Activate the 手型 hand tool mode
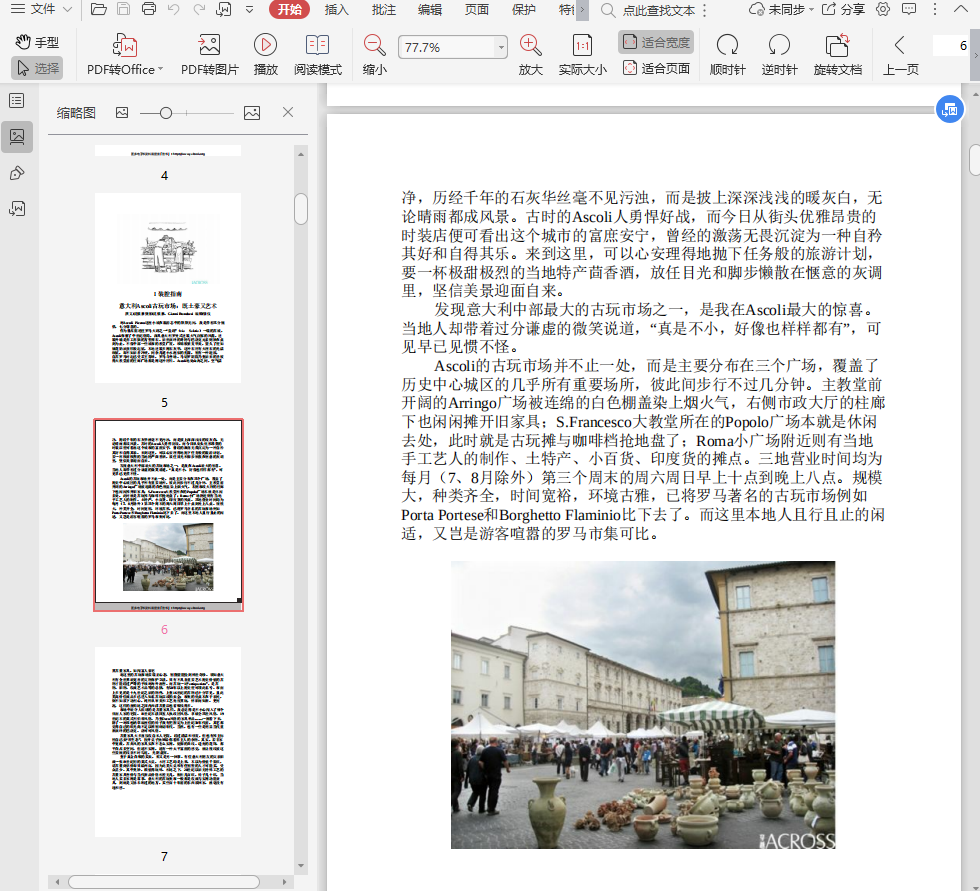This screenshot has height=891, width=980. tap(38, 42)
